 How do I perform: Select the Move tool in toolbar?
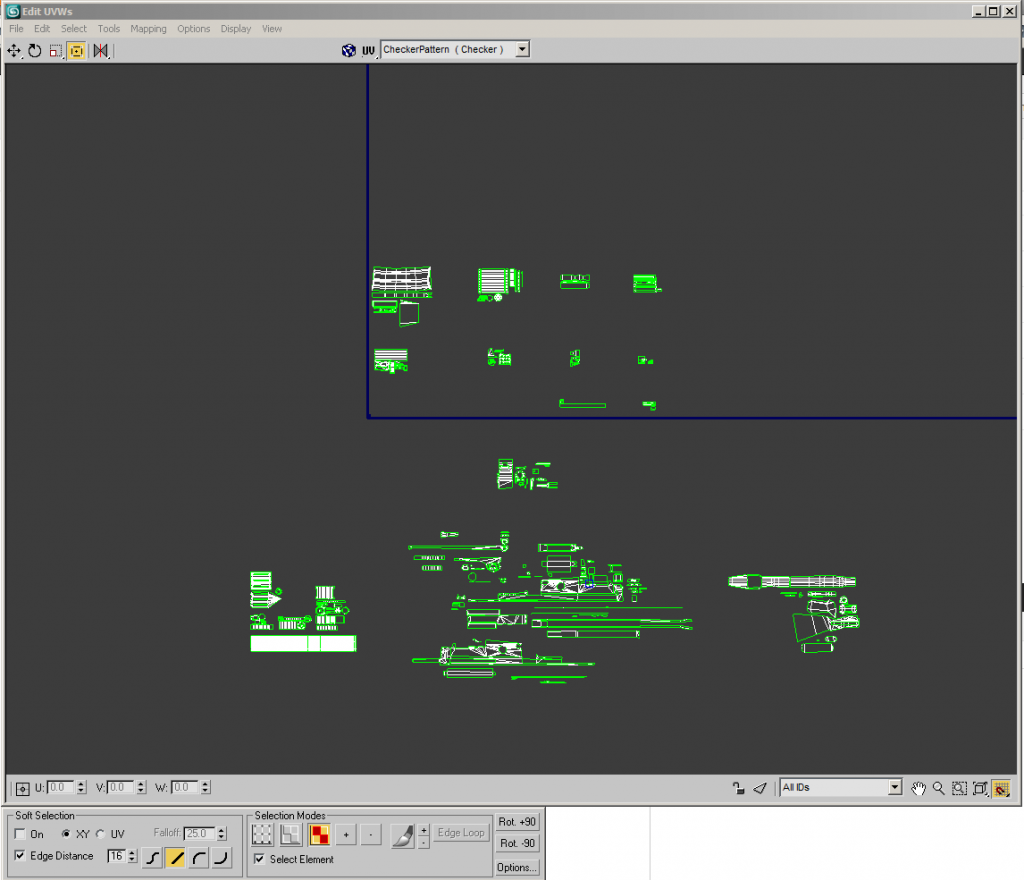pos(14,50)
